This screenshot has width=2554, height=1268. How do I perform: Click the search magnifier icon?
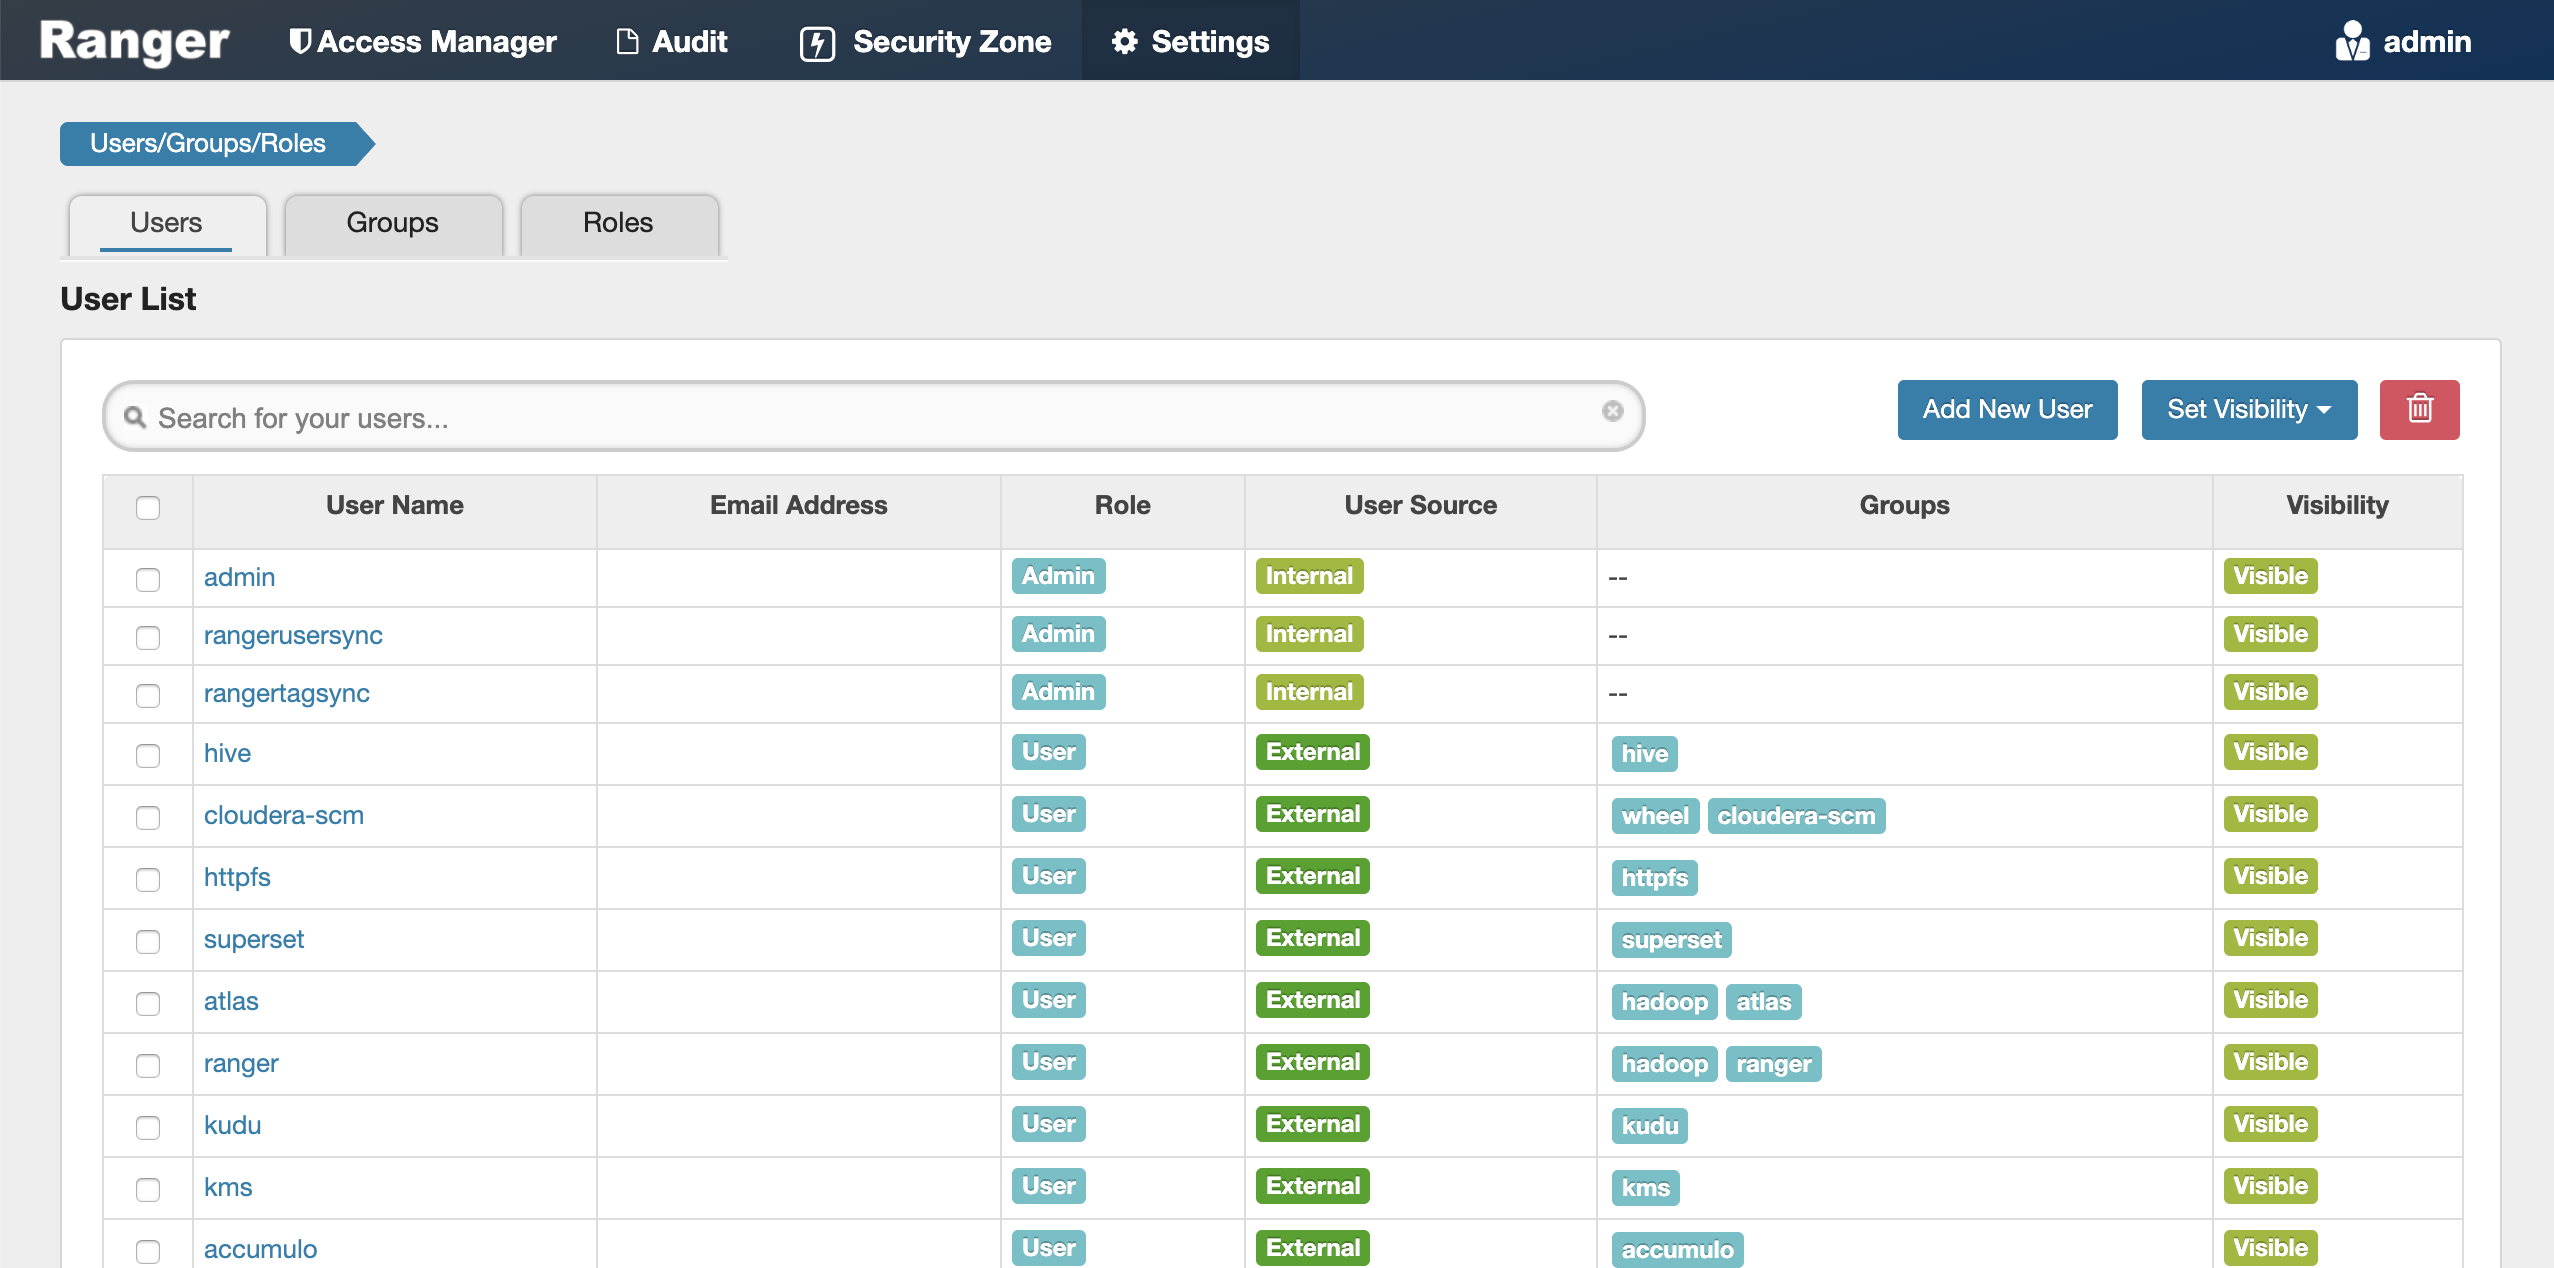point(135,417)
